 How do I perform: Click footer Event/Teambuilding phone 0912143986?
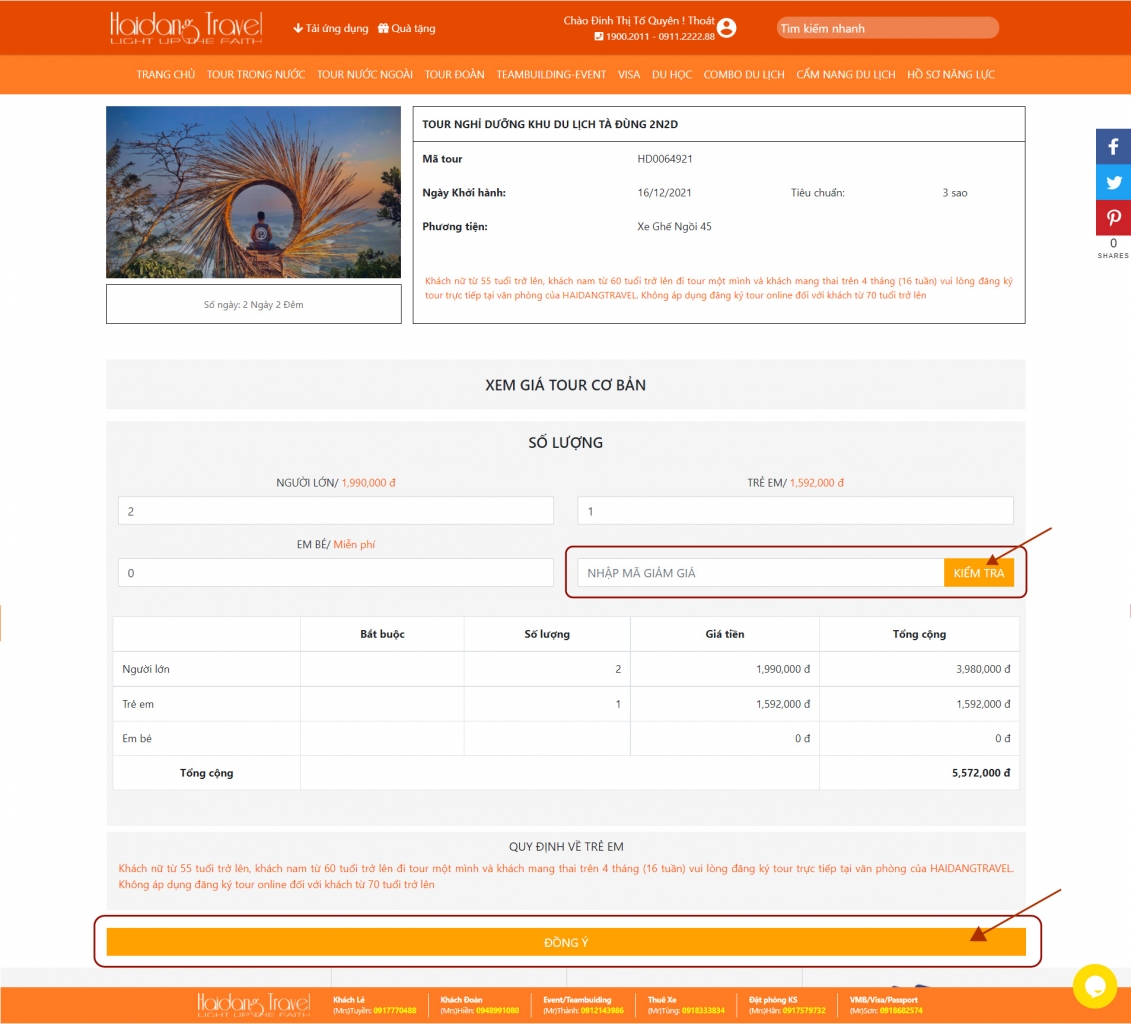click(x=602, y=1010)
